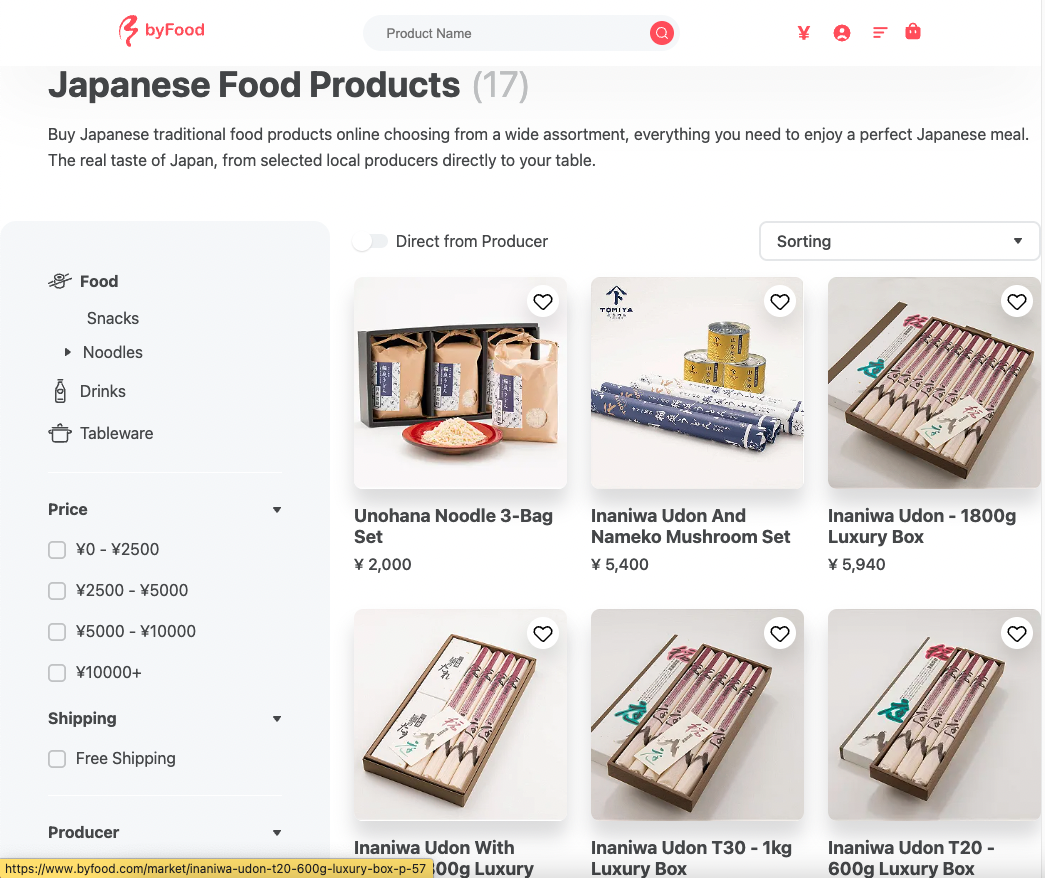The width and height of the screenshot is (1045, 878).
Task: Open the header menu lines icon
Action: pos(880,33)
